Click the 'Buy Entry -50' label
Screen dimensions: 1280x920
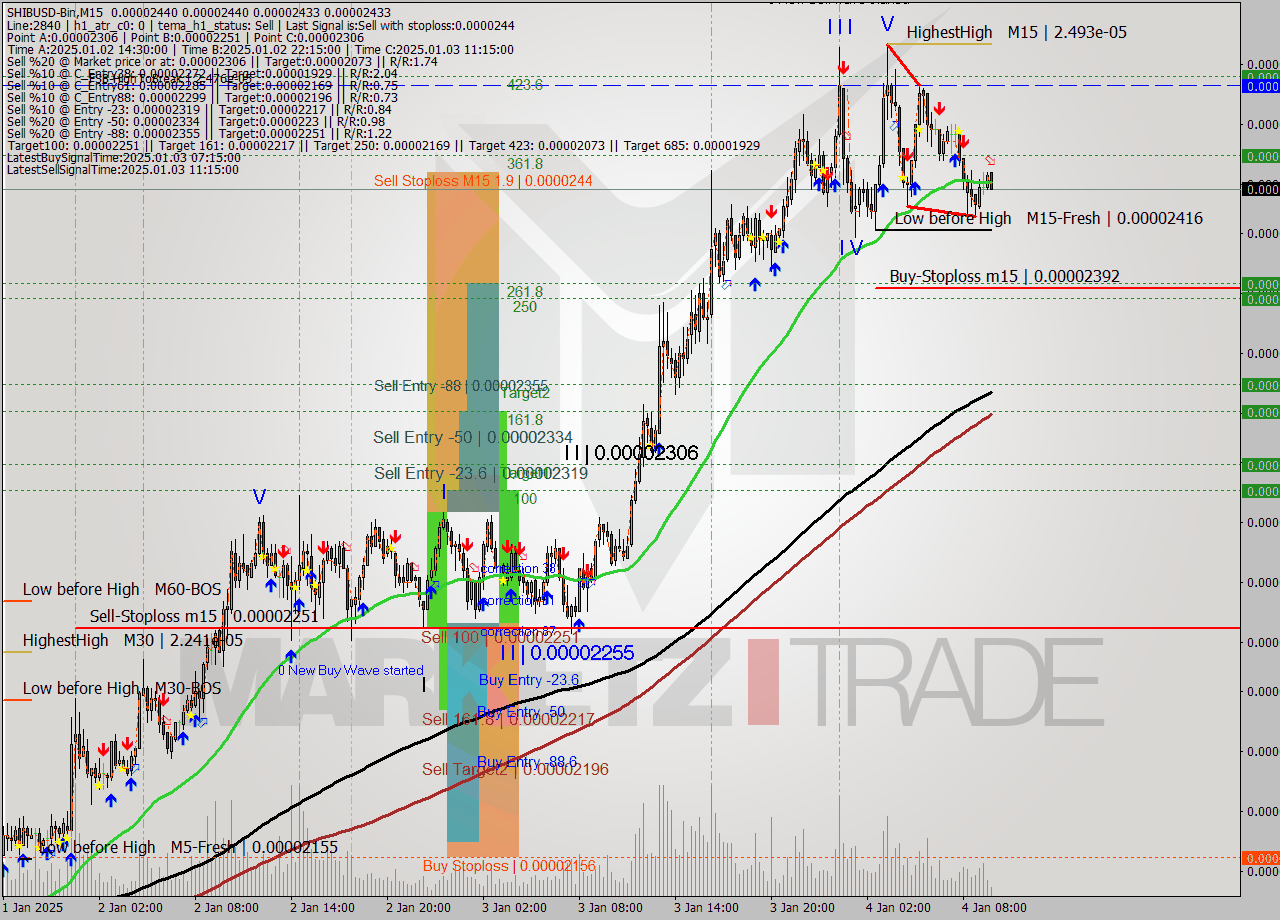(521, 712)
